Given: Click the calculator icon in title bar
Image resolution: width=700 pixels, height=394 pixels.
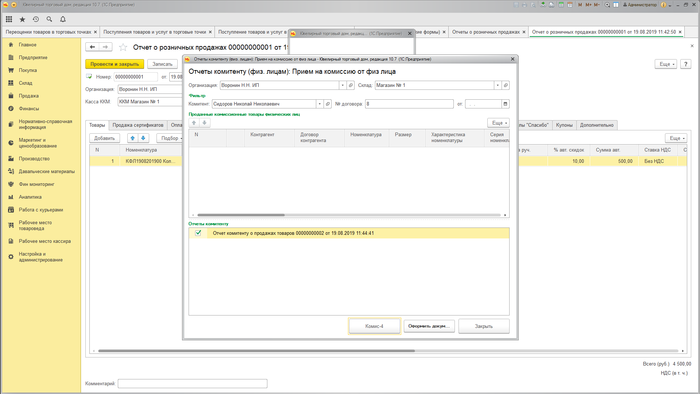Looking at the screenshot, I should pos(562,5).
